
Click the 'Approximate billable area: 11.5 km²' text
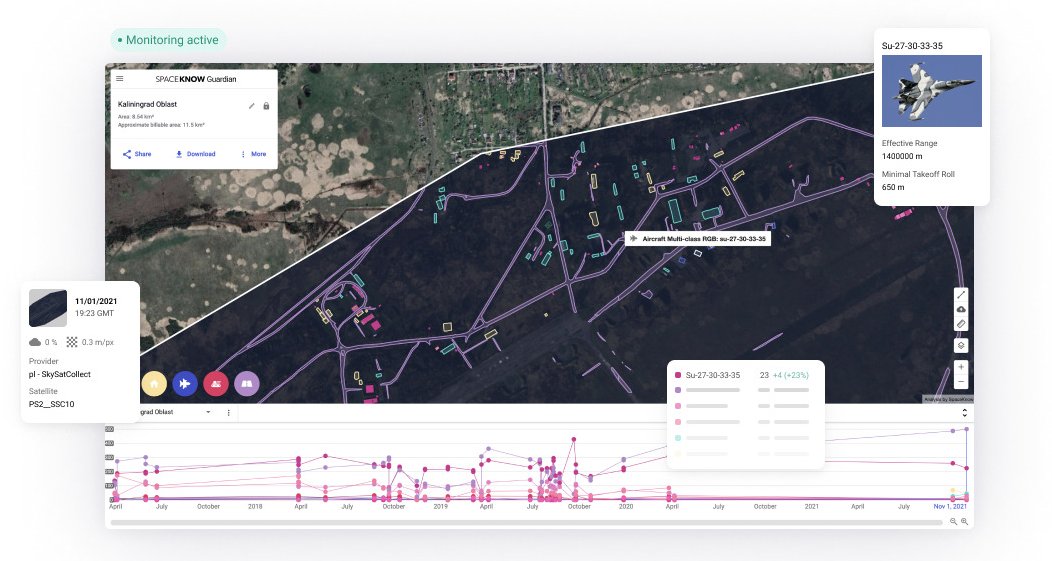pos(161,125)
